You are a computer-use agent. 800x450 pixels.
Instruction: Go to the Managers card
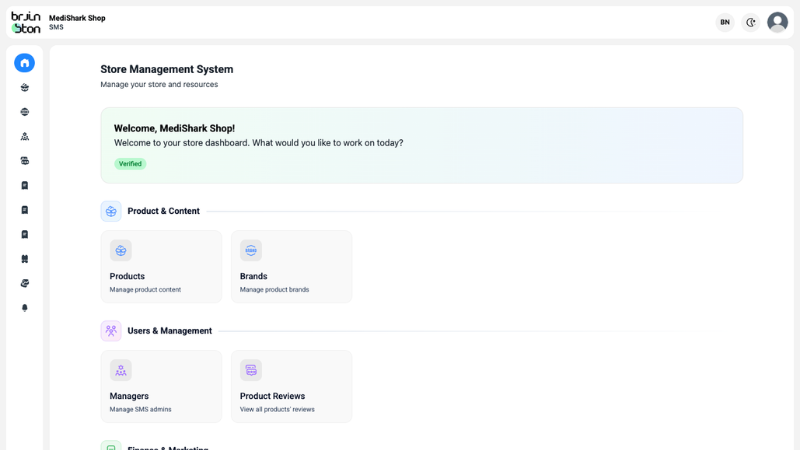[x=161, y=386]
